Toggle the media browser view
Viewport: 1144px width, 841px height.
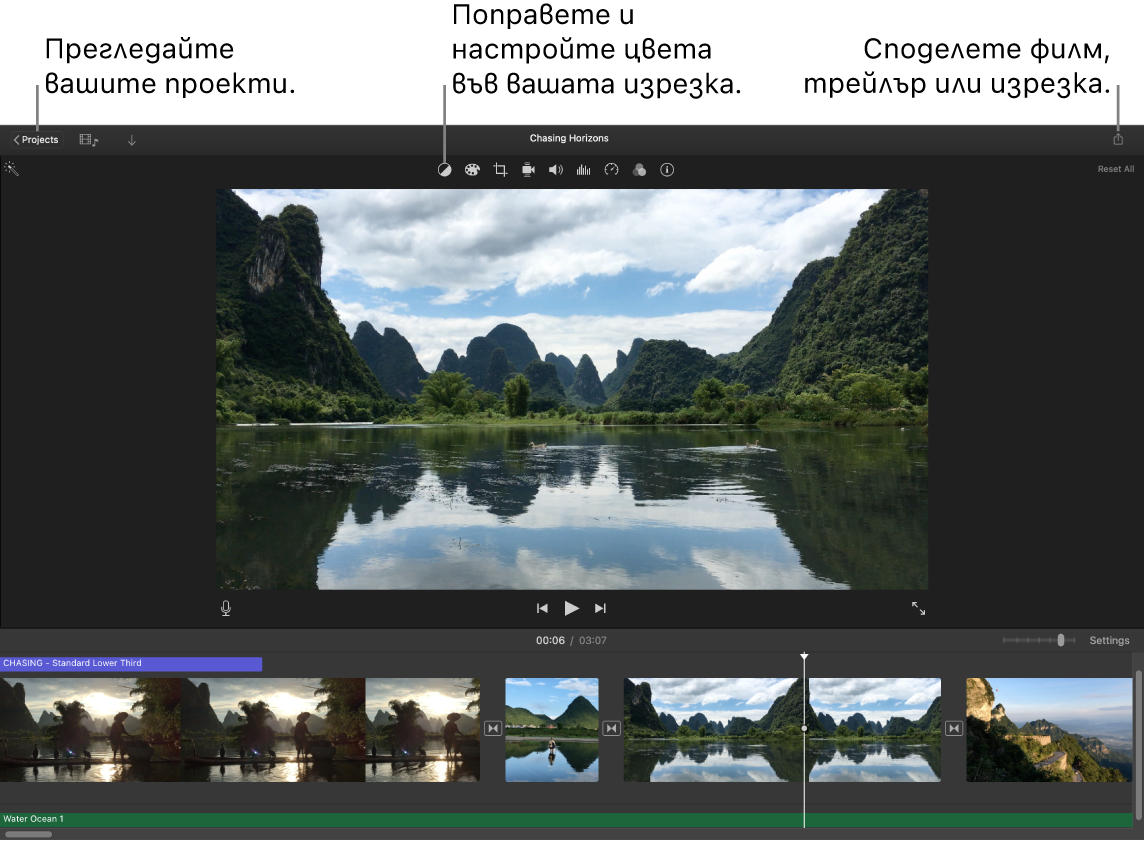[x=88, y=139]
